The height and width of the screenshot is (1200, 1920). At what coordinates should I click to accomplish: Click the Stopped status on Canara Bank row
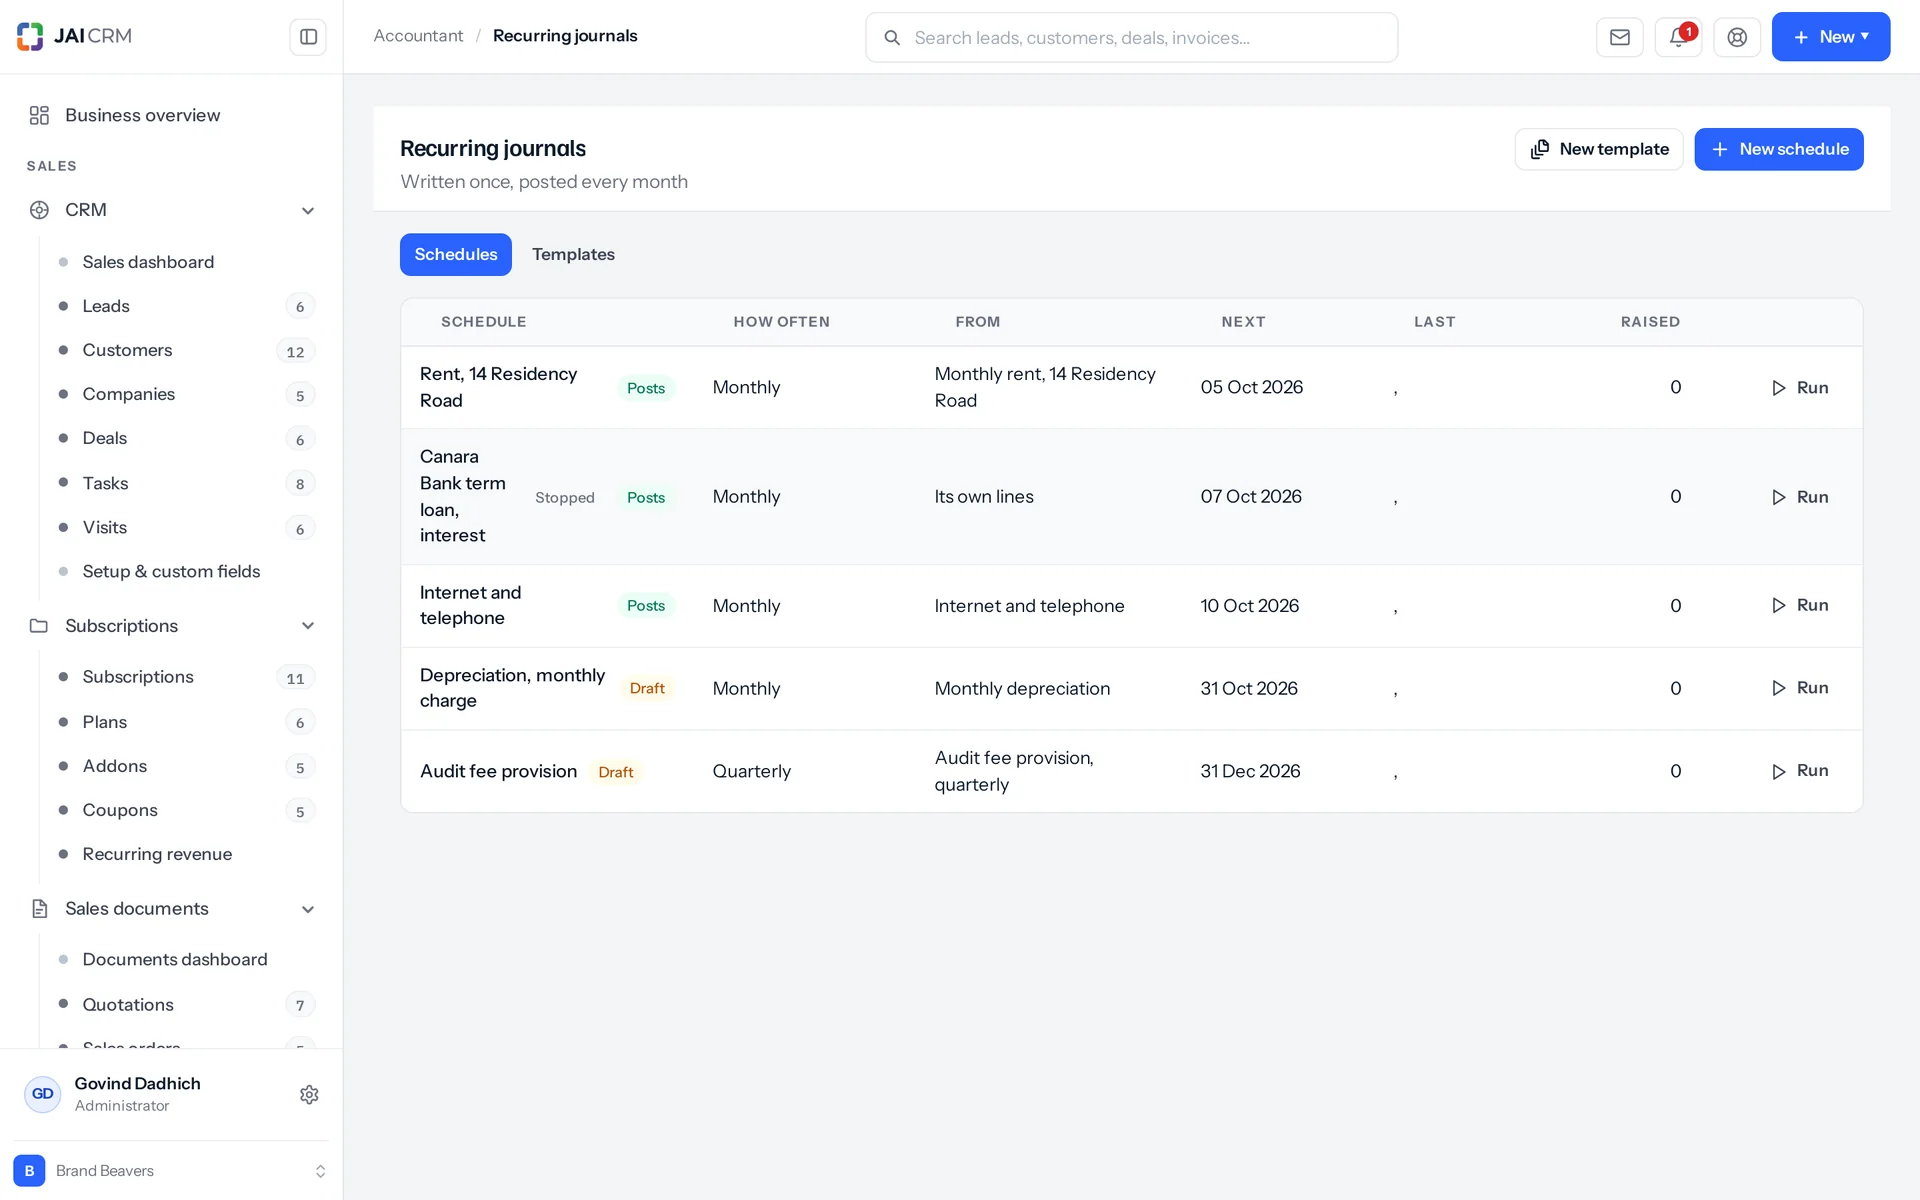pyautogui.click(x=565, y=498)
